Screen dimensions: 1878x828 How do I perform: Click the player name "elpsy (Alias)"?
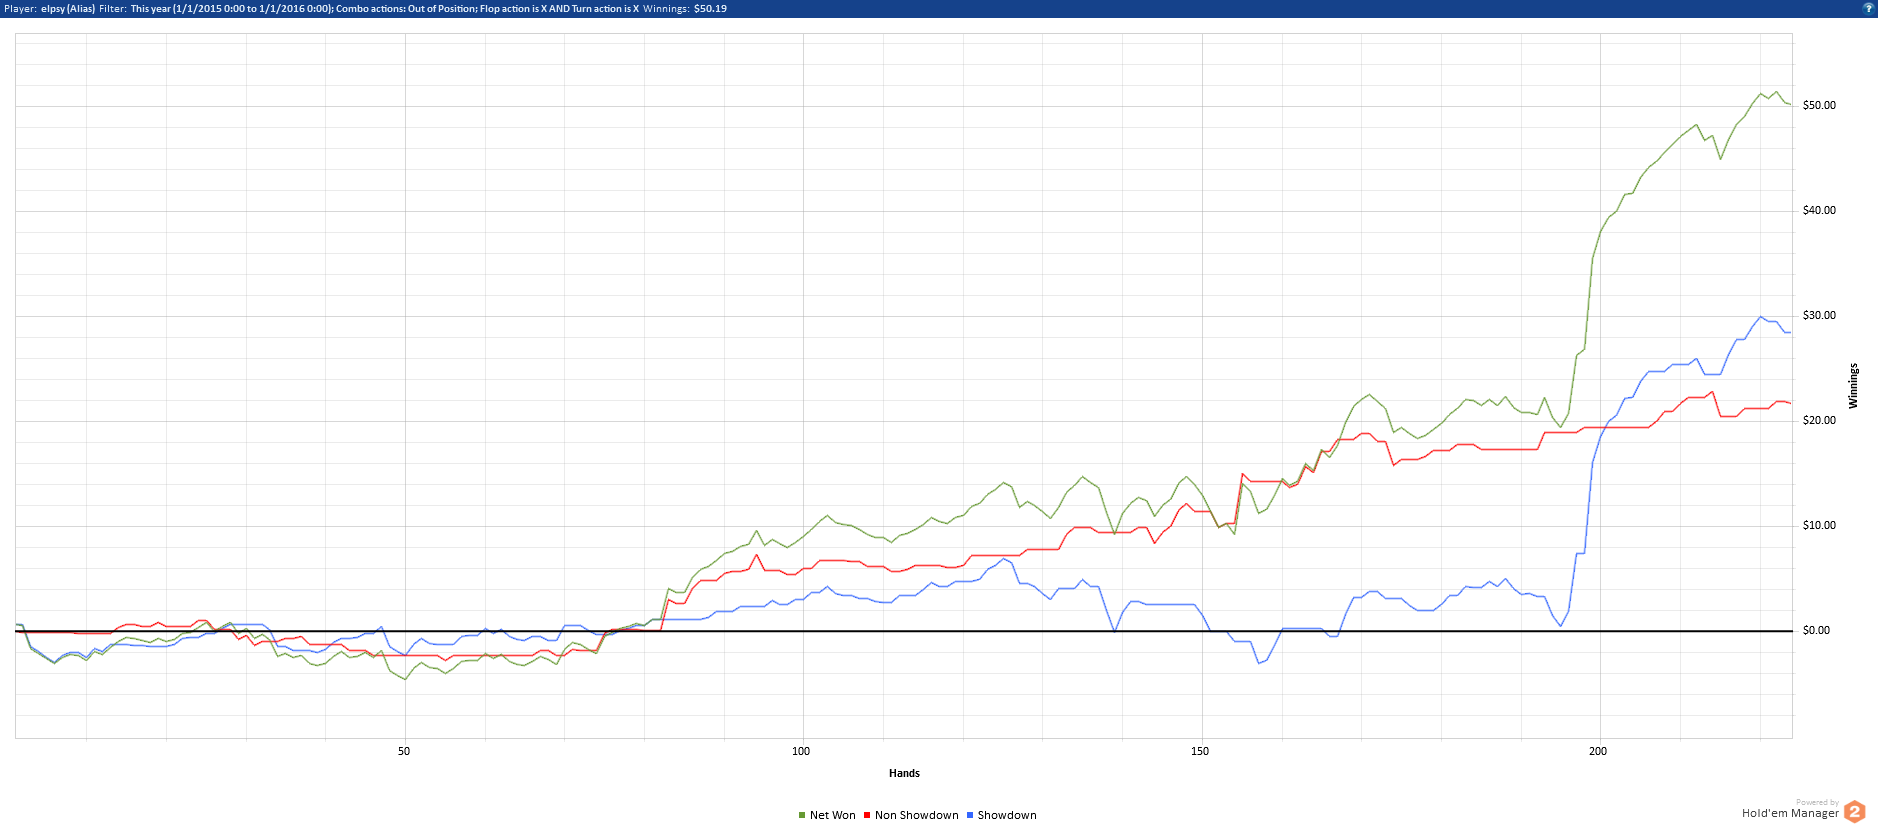pyautogui.click(x=68, y=8)
